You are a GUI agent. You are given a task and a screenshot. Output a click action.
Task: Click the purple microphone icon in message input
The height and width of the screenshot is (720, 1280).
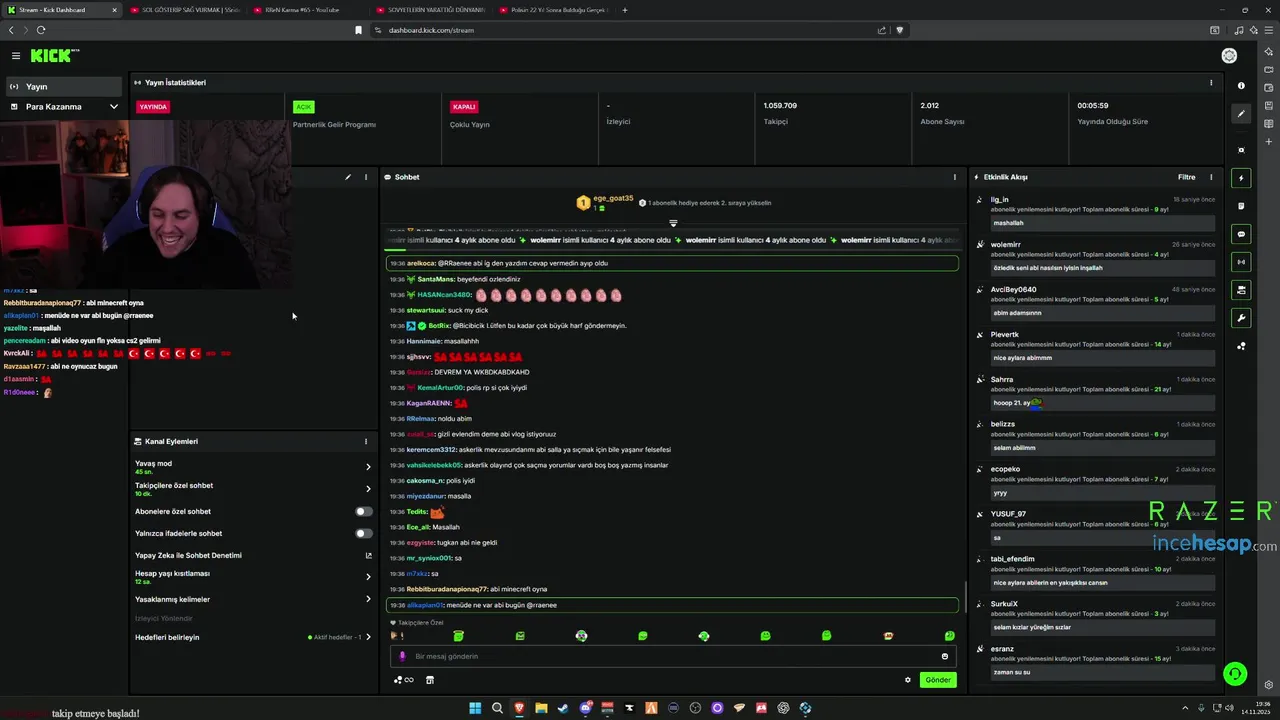tap(403, 656)
